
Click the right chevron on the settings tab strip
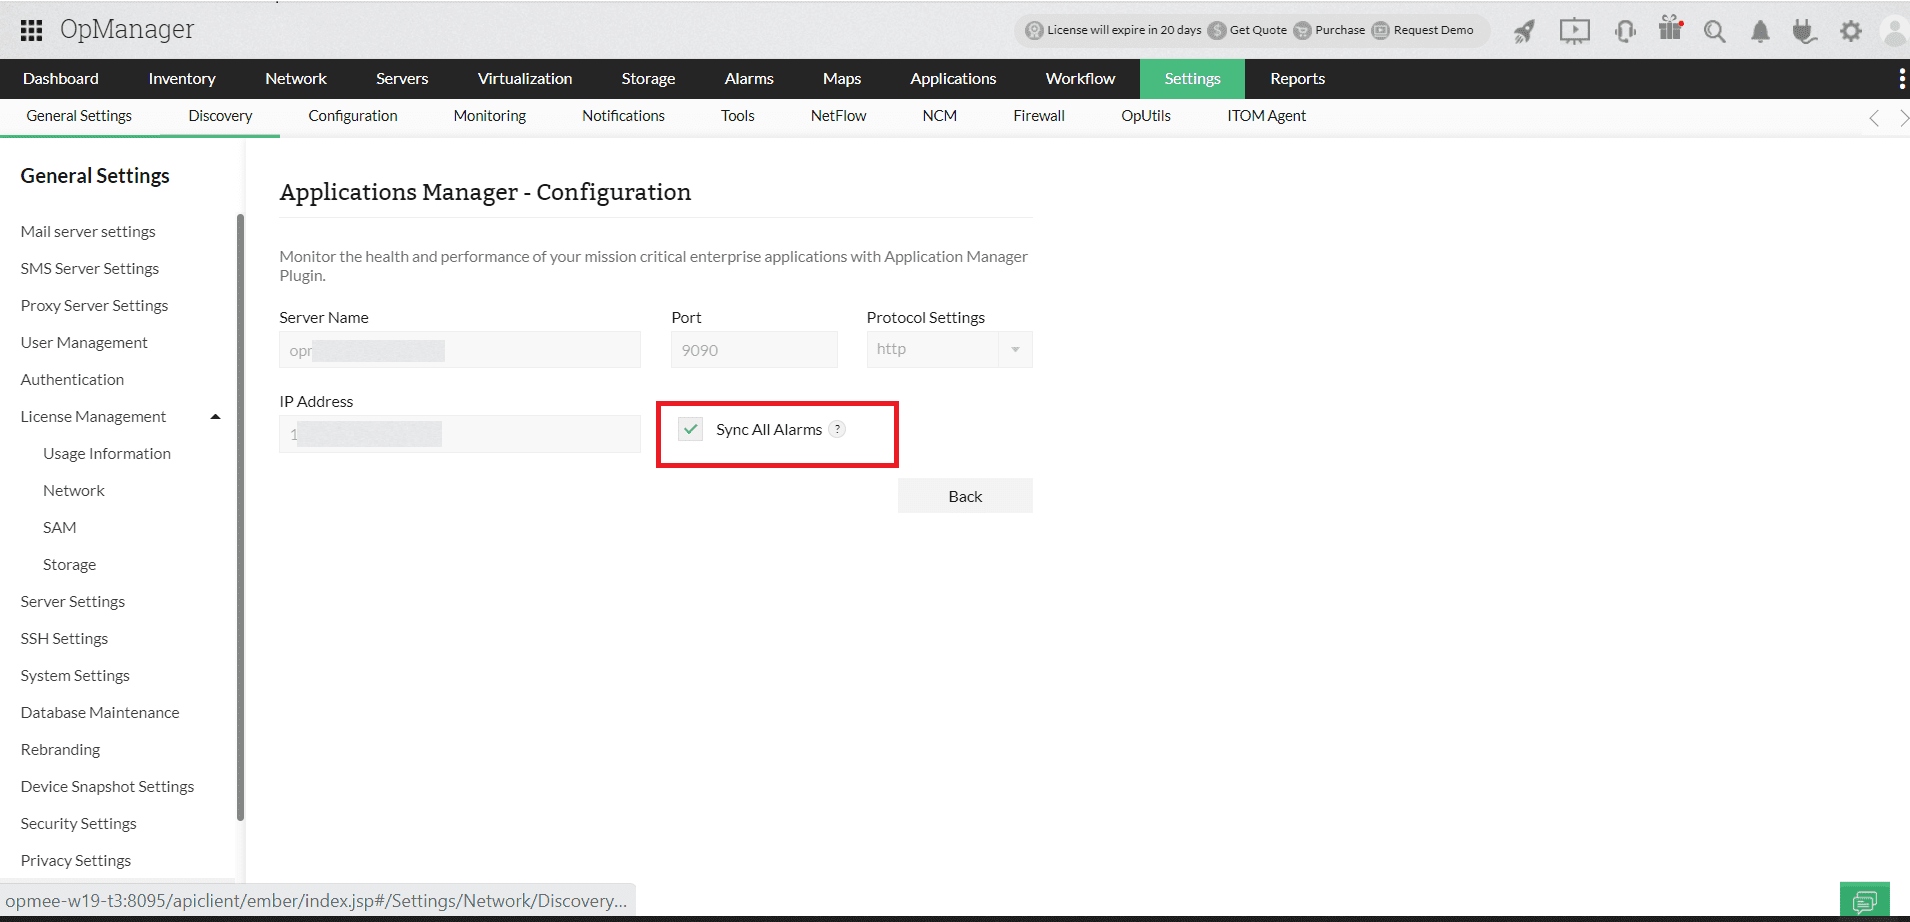(x=1903, y=117)
